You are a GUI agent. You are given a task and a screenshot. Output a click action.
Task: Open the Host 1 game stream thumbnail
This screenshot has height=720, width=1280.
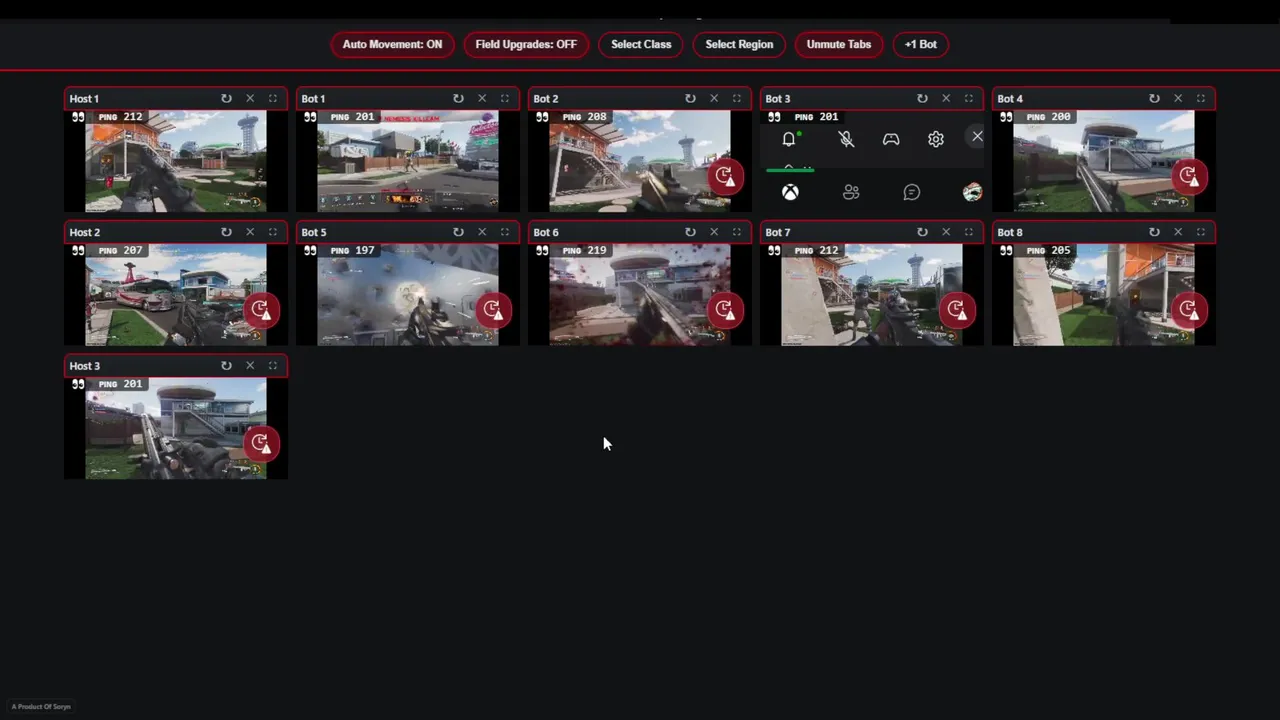(176, 161)
